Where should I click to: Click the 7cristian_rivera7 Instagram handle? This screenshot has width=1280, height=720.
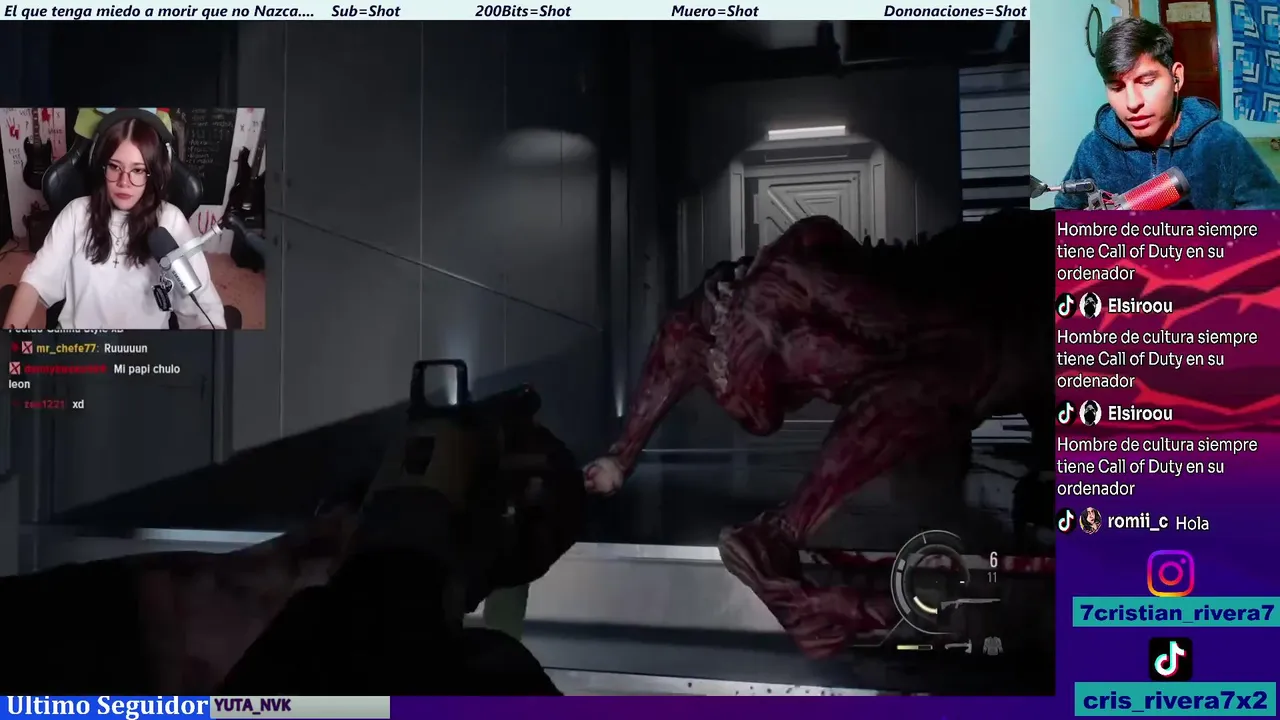(1176, 613)
